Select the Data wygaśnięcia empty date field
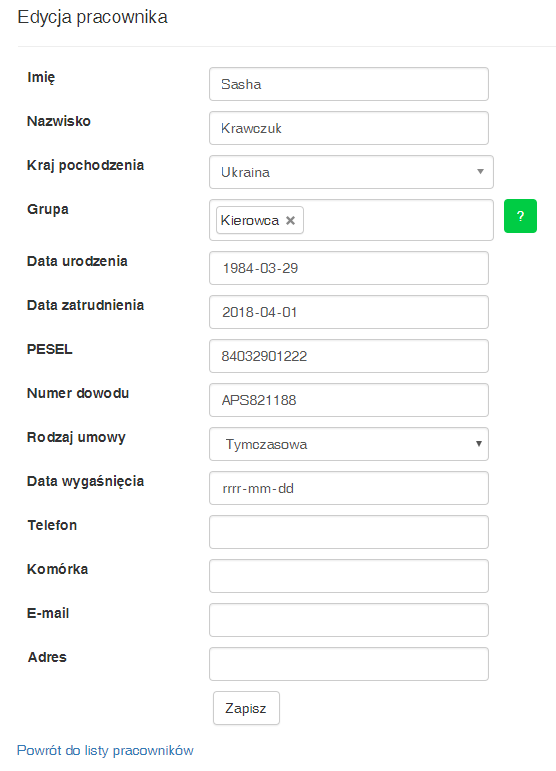Screen dimensions: 556x771 (349, 488)
